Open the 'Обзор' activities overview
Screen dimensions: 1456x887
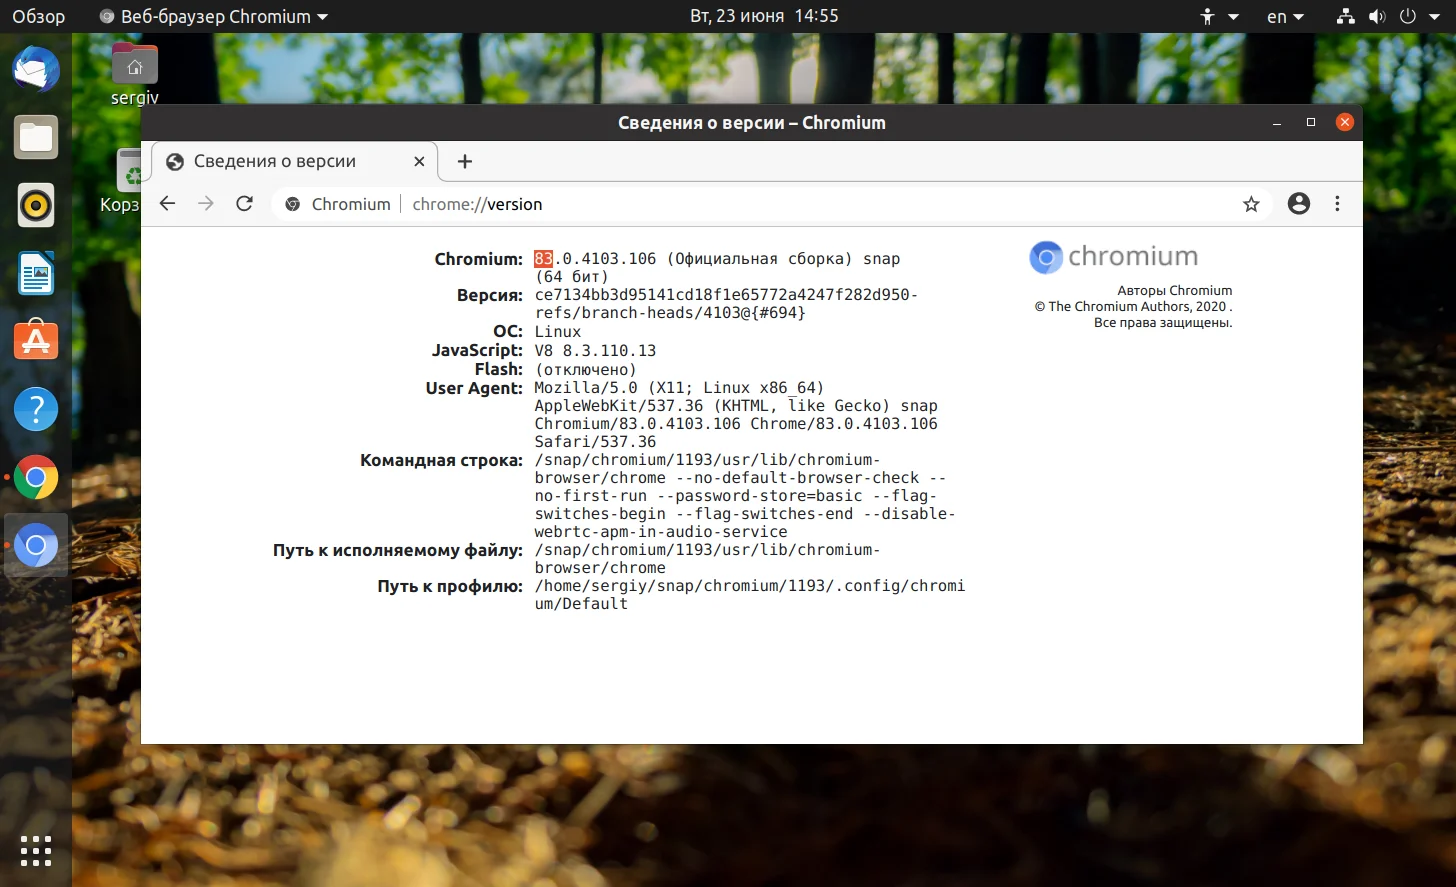[38, 16]
